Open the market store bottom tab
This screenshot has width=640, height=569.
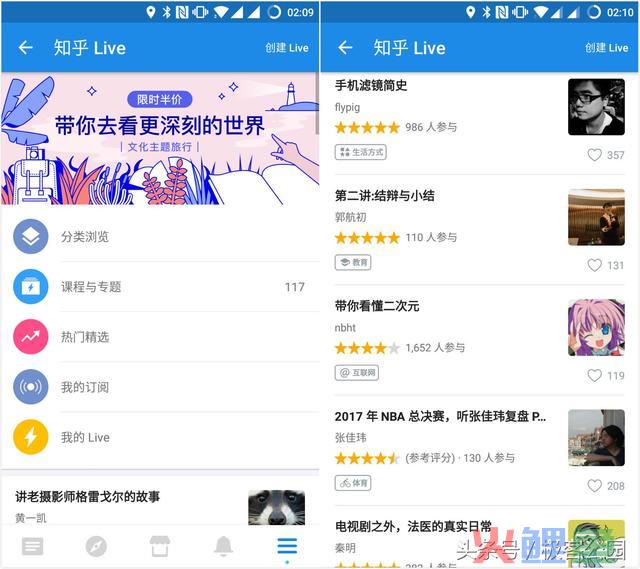pyautogui.click(x=160, y=546)
